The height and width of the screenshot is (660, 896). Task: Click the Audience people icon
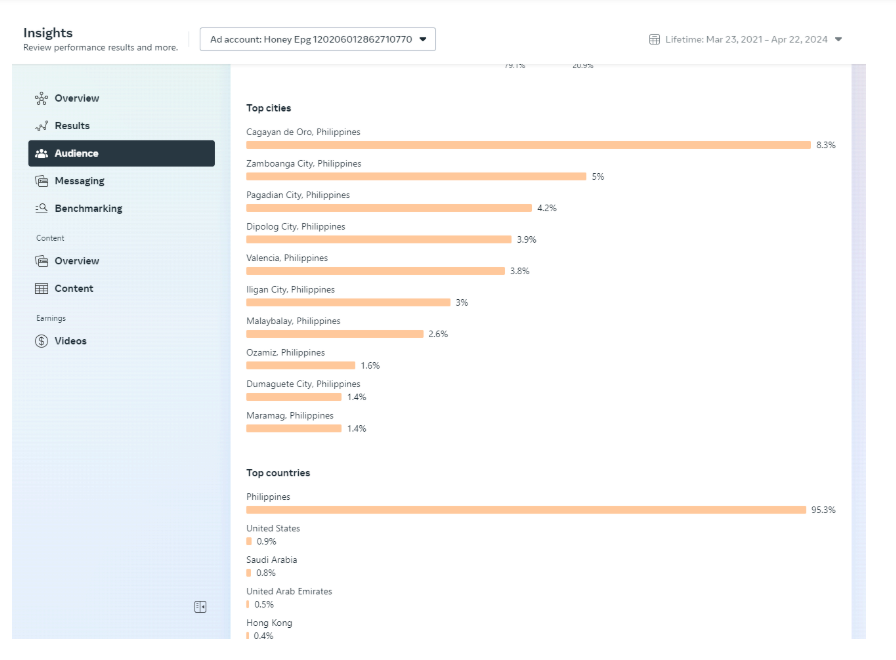[x=41, y=154]
